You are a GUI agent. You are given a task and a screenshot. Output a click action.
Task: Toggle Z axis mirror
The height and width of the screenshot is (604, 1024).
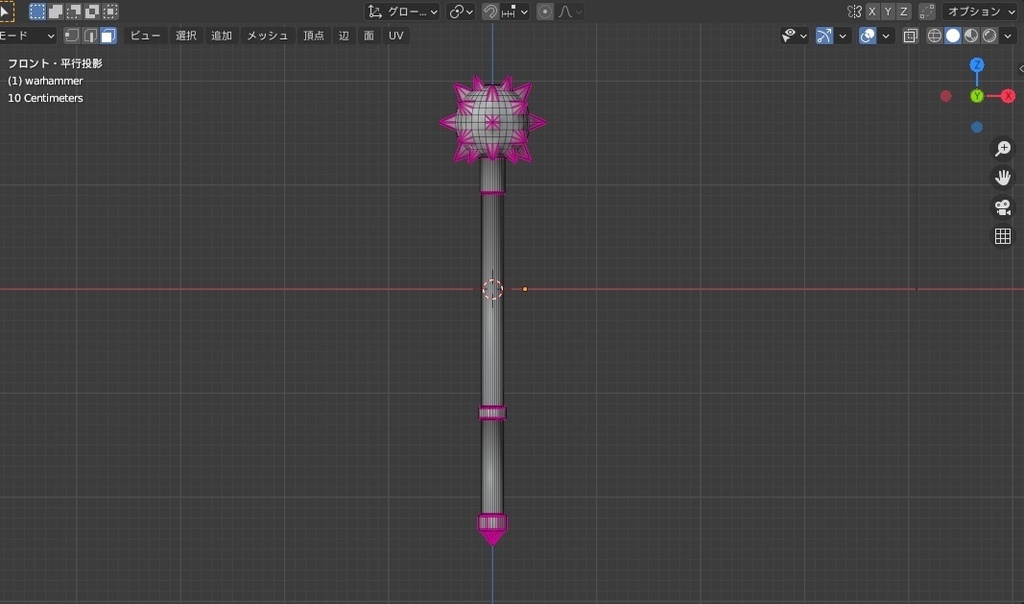[x=903, y=11]
